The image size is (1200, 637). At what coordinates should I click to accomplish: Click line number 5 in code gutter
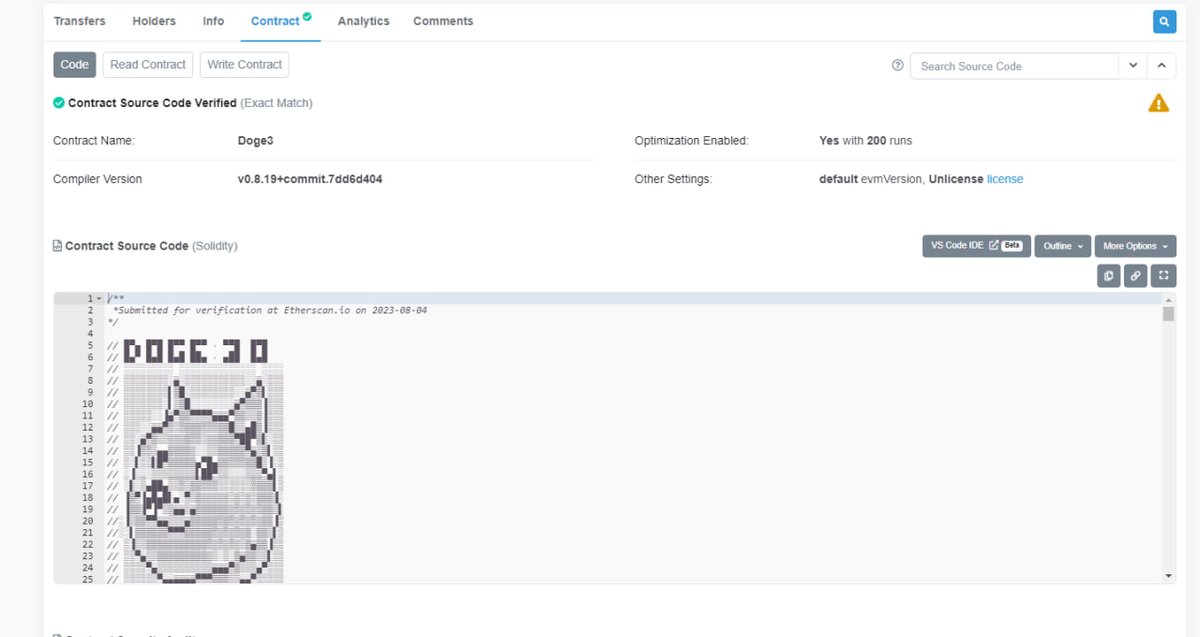90,346
